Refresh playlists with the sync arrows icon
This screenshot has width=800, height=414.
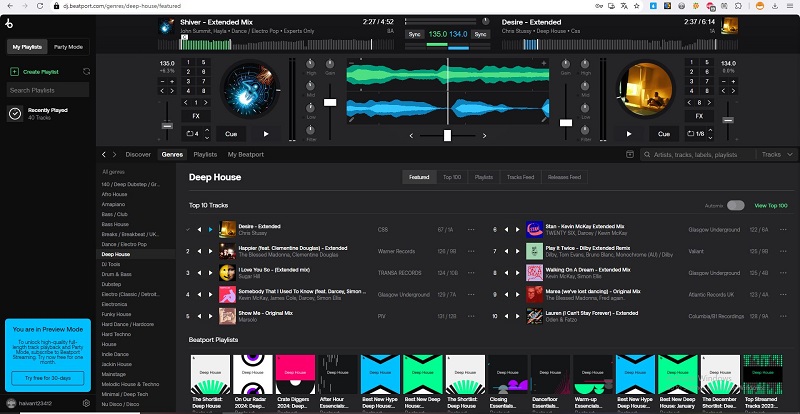[x=86, y=71]
